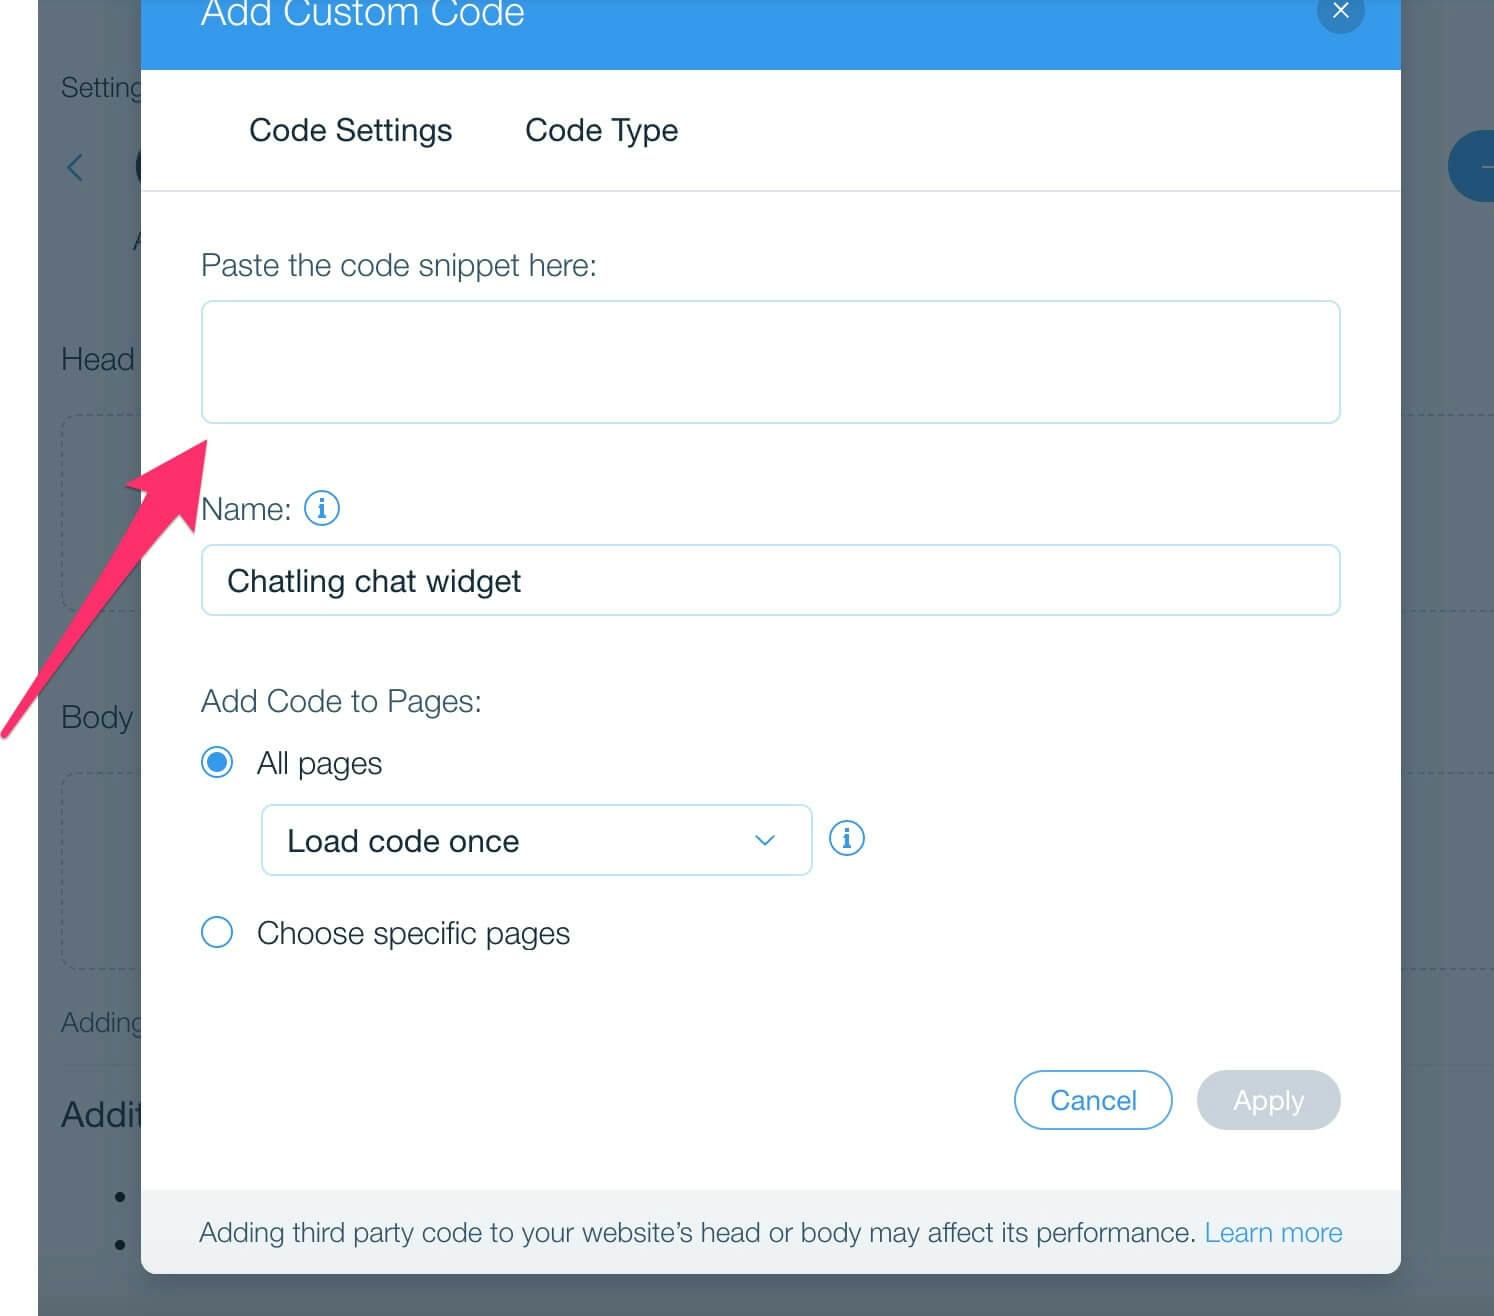Switch to the Code Settings tab

tap(350, 130)
